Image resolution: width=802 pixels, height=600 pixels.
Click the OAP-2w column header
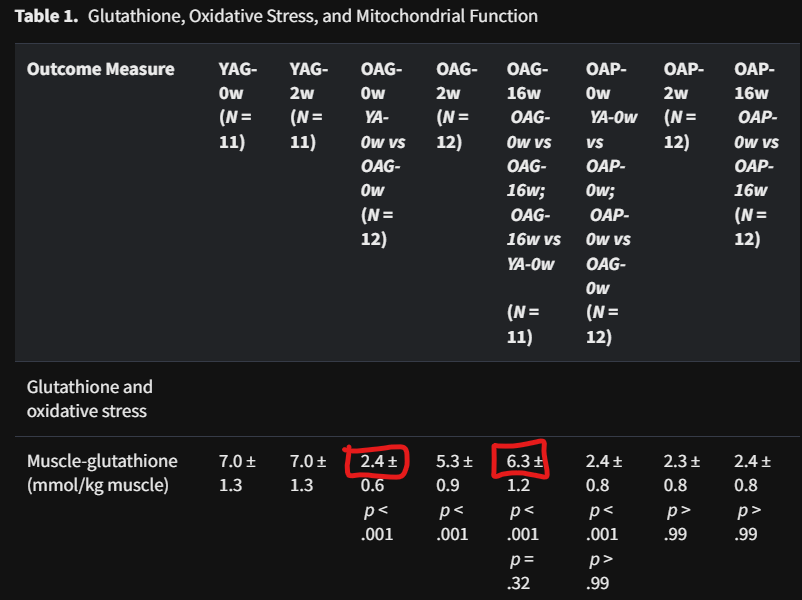point(684,105)
